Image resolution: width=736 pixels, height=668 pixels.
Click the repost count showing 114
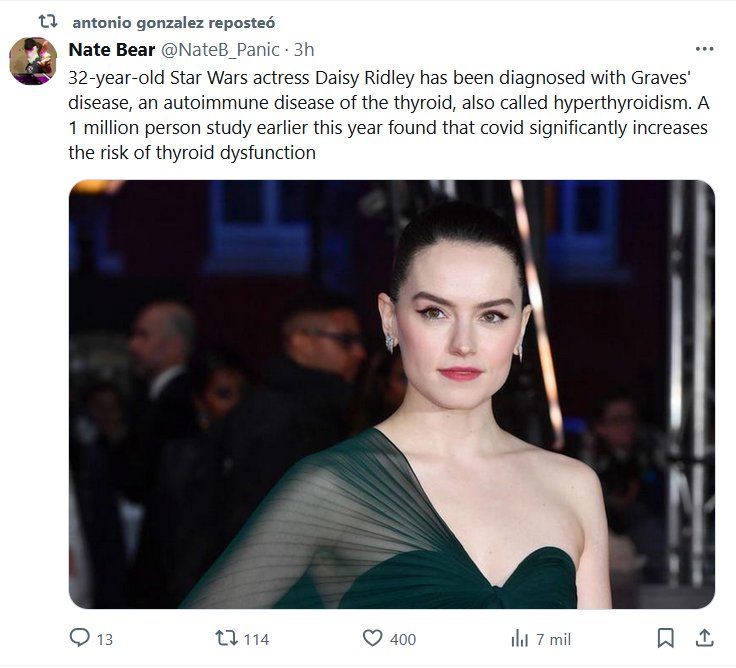click(256, 639)
